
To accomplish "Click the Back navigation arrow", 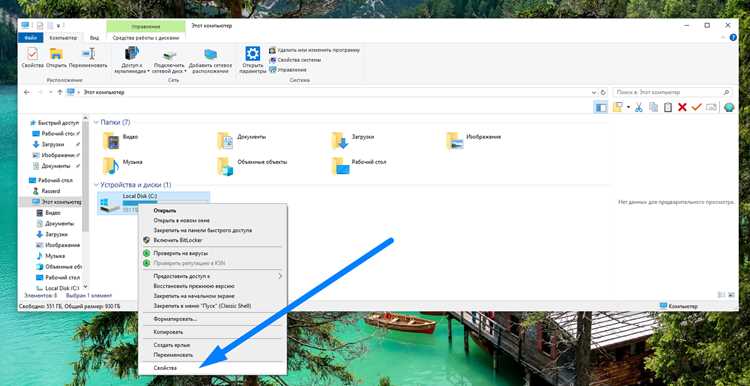I will click(26, 92).
